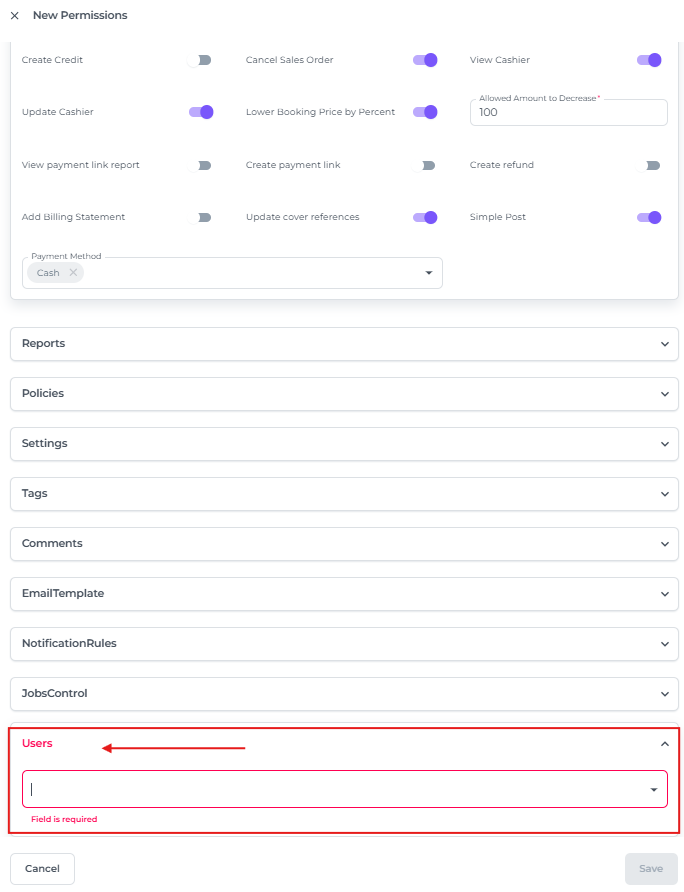684x892 pixels.
Task: Expand the EmailTemplate section chevron
Action: point(665,594)
